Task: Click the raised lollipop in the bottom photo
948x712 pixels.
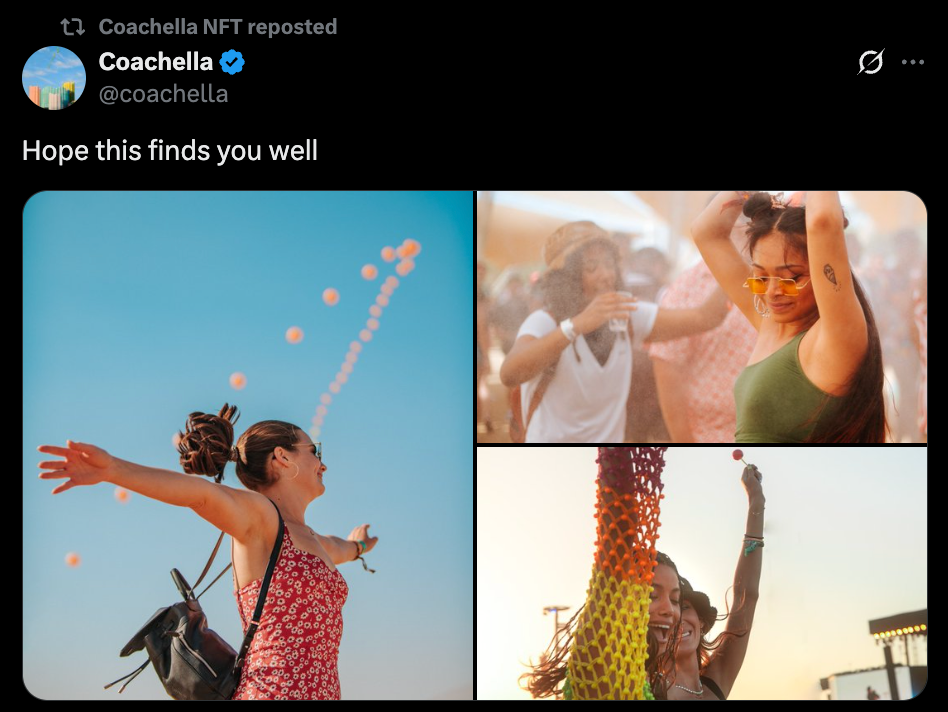Action: point(738,455)
